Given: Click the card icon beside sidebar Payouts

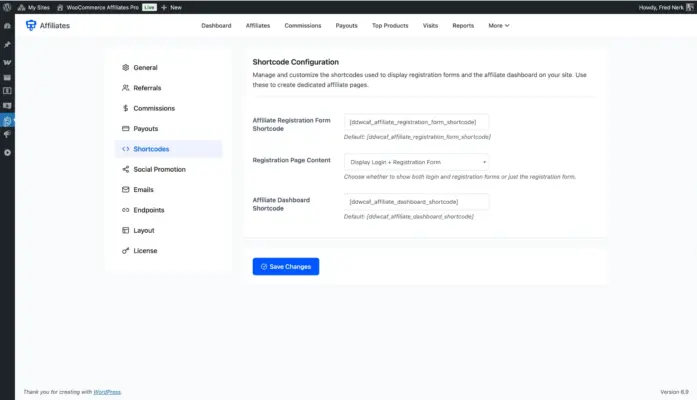Looking at the screenshot, I should pos(125,128).
